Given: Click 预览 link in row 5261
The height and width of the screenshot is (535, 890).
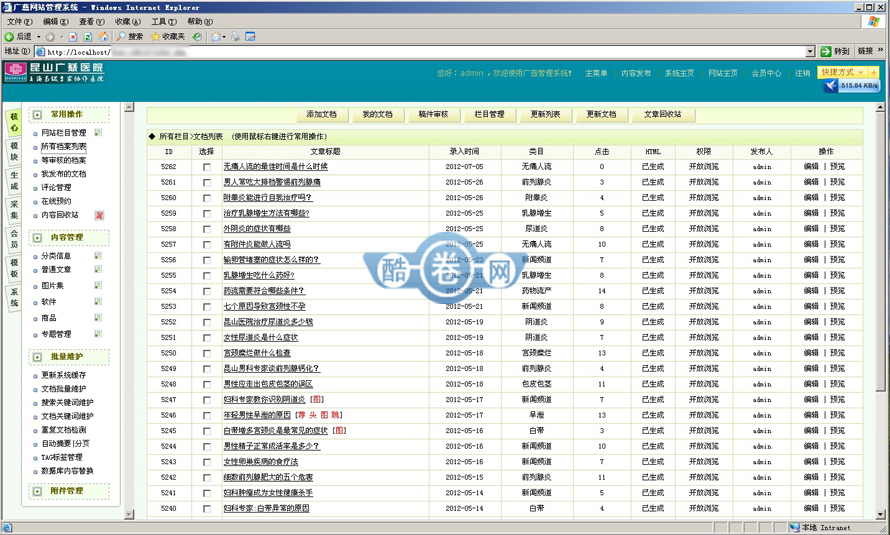Looking at the screenshot, I should pyautogui.click(x=837, y=183).
